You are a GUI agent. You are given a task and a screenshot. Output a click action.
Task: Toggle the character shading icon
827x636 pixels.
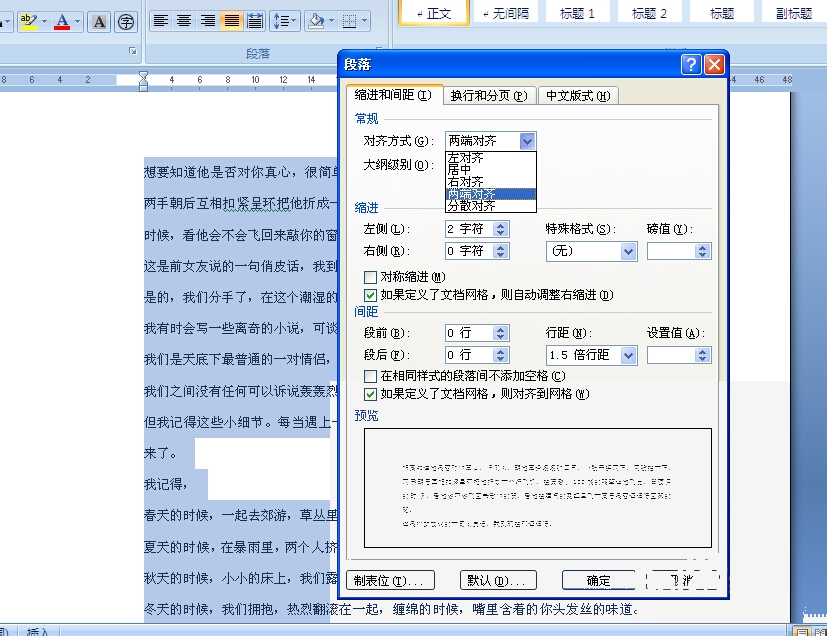pos(99,22)
